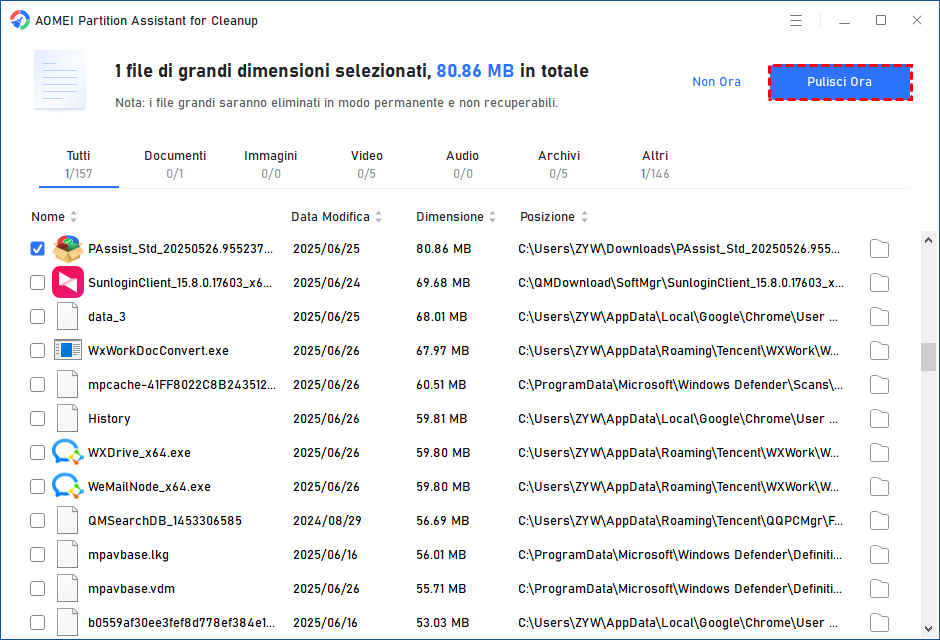This screenshot has height=640, width=940.
Task: Select the History file checkbox
Action: click(37, 419)
